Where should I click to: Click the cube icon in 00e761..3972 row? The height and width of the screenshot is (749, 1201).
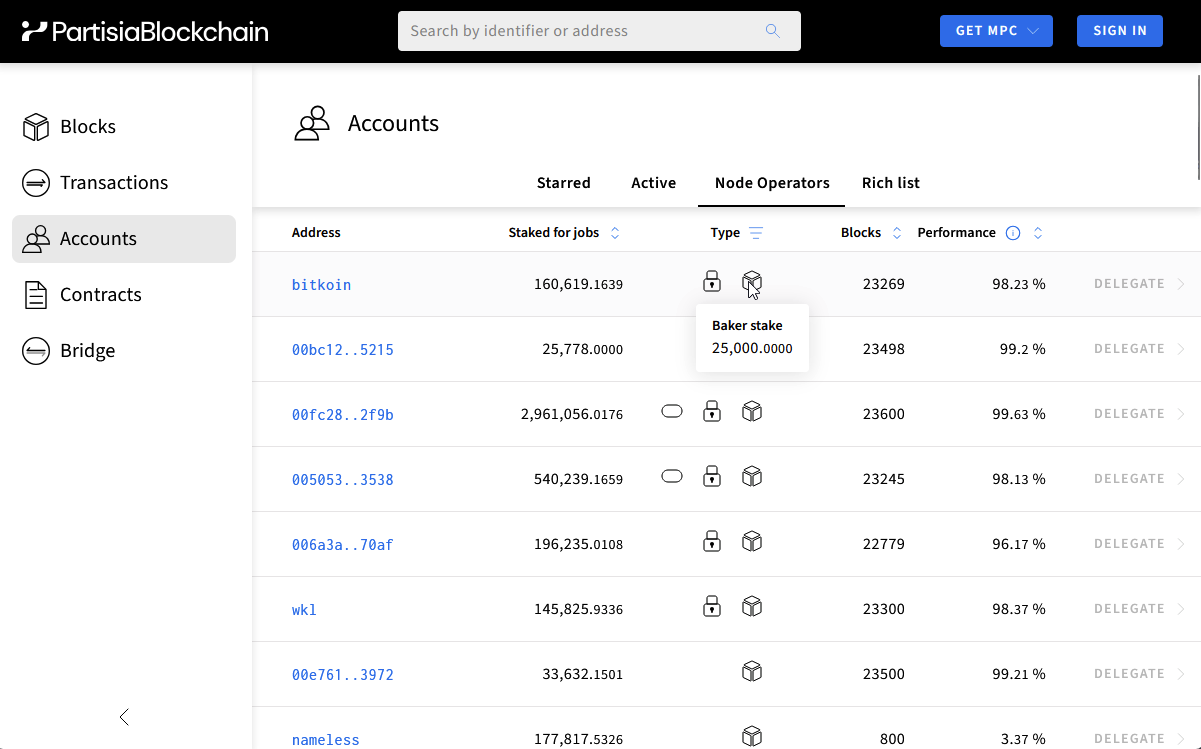752,671
